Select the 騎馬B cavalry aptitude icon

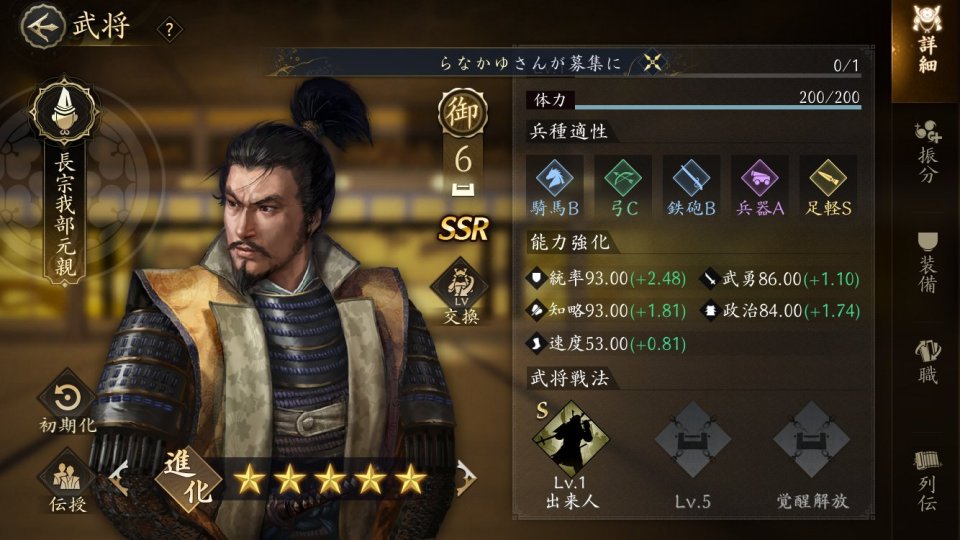pyautogui.click(x=555, y=187)
